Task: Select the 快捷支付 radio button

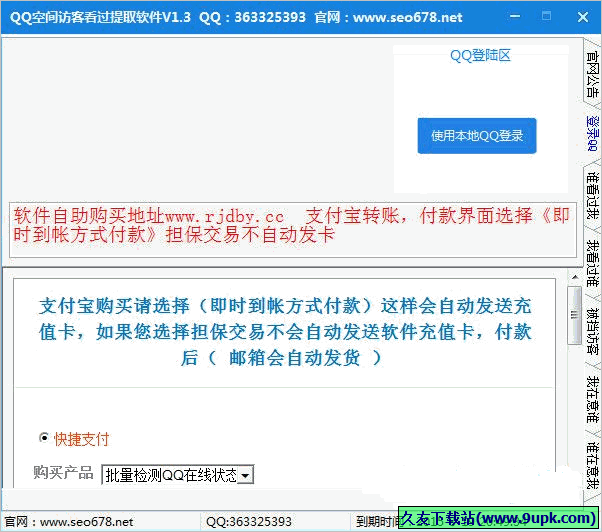Action: [44, 438]
